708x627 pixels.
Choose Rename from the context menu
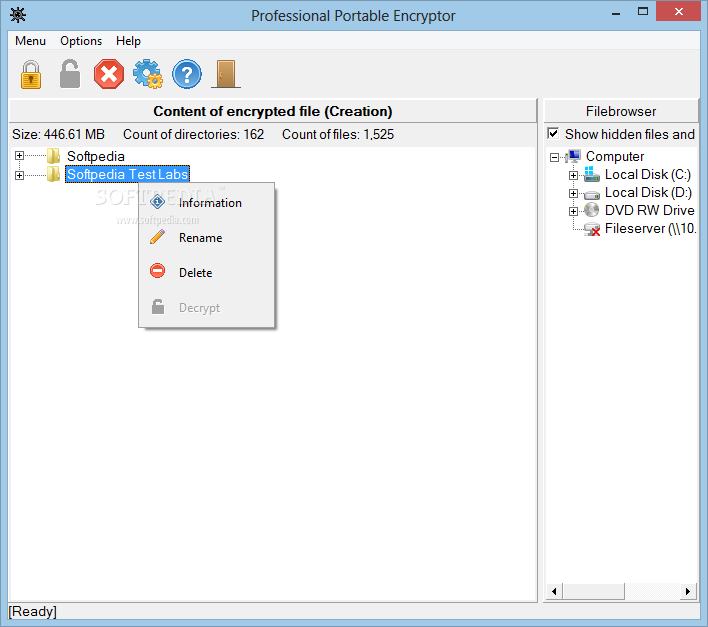(207, 237)
